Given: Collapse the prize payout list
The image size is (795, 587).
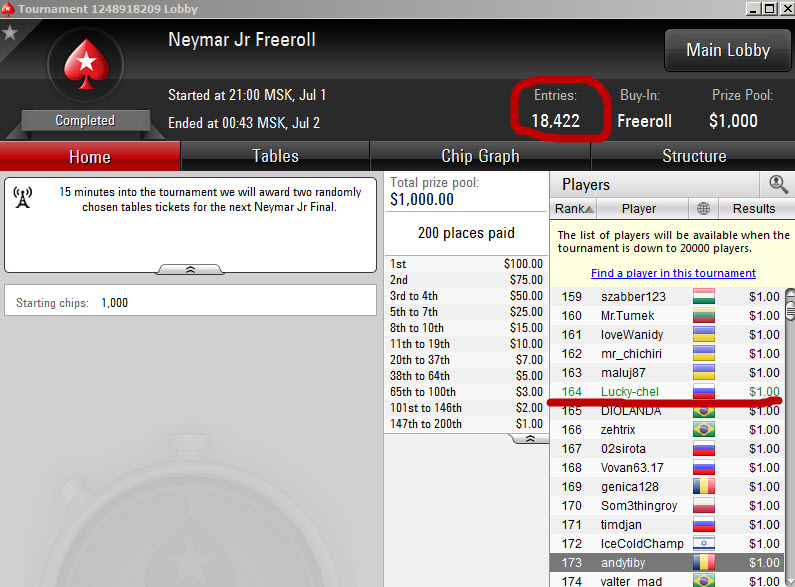Looking at the screenshot, I should [530, 438].
